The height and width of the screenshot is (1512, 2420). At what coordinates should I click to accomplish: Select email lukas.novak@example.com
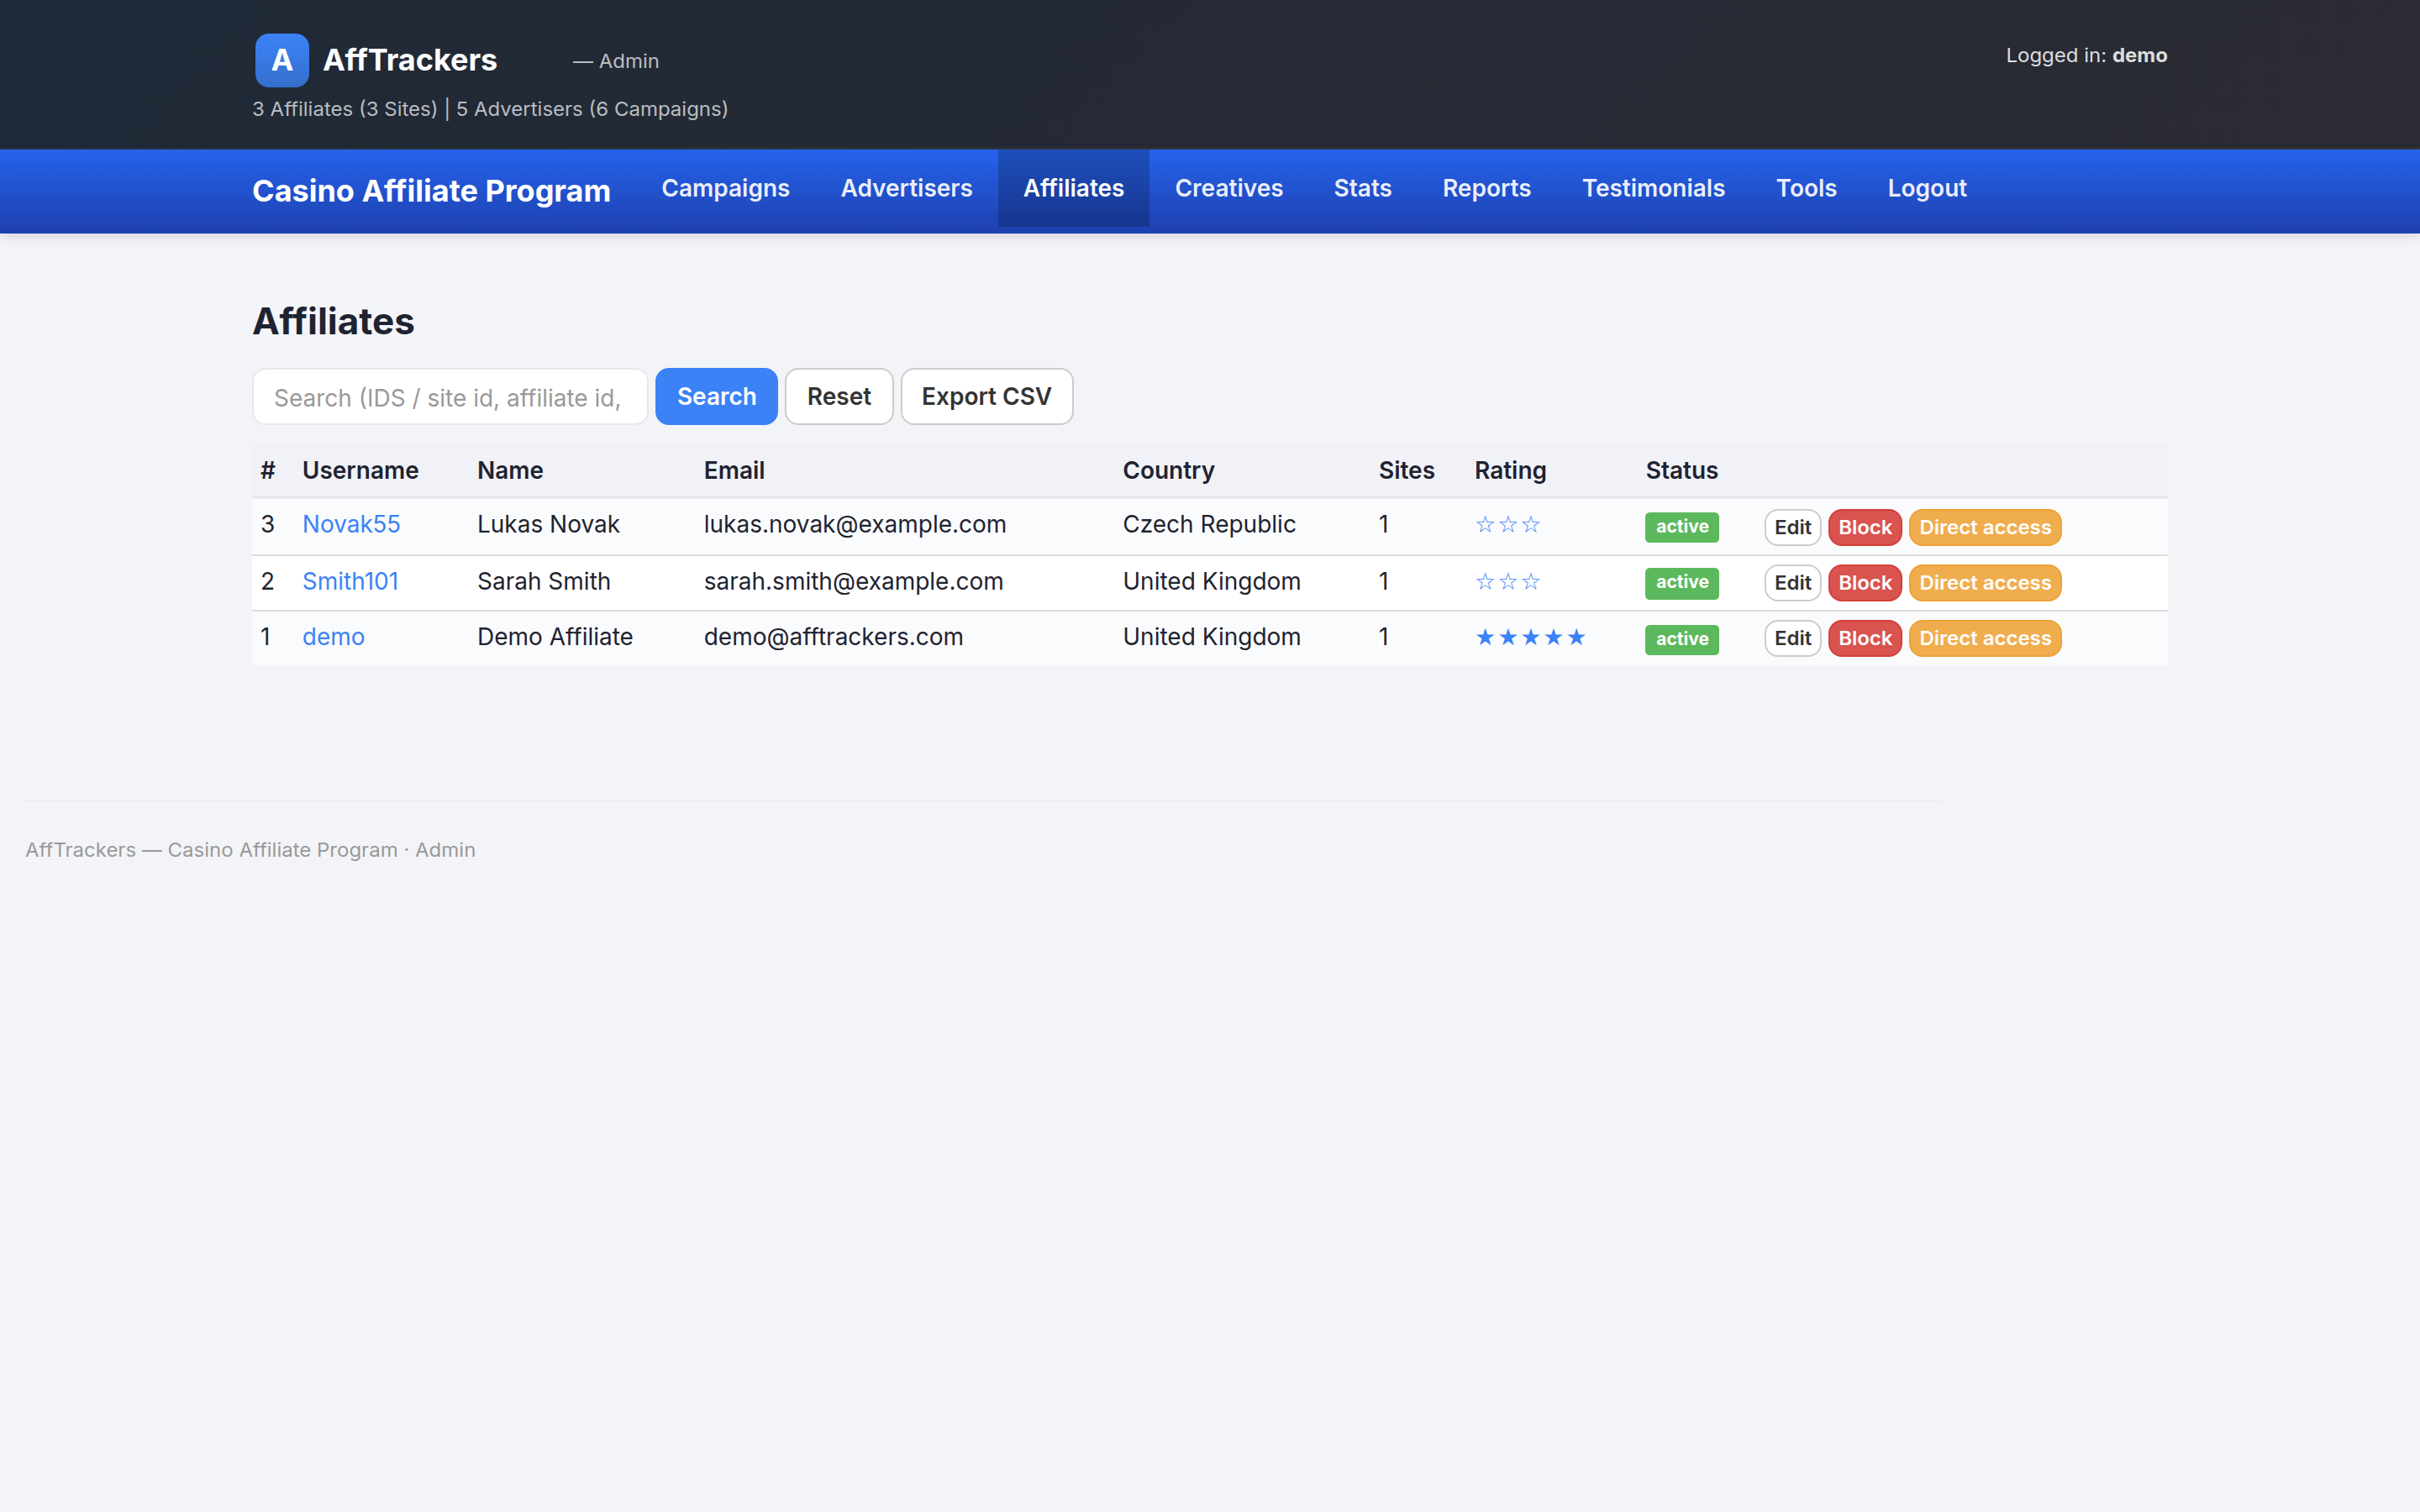(x=855, y=524)
